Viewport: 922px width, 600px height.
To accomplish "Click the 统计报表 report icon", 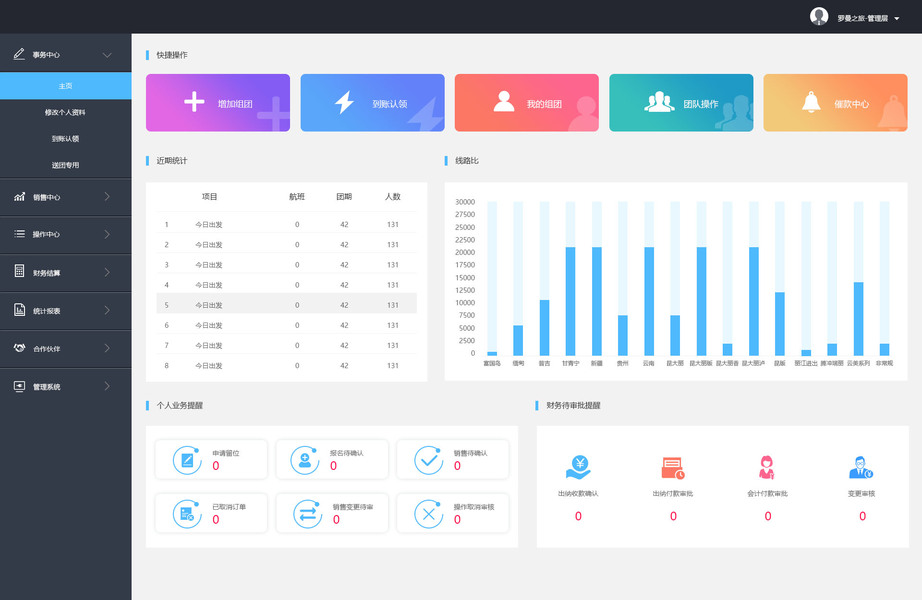I will click(x=19, y=309).
